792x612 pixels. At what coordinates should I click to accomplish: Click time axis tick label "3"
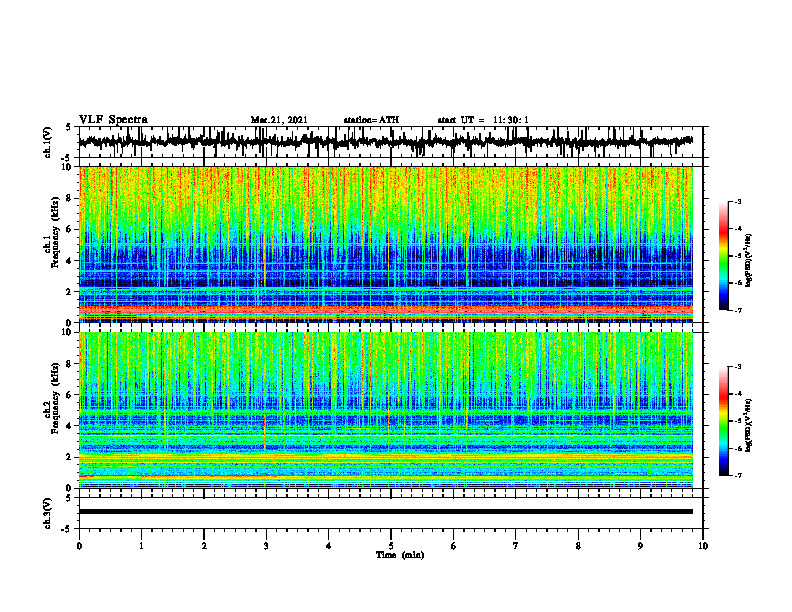coord(266,546)
